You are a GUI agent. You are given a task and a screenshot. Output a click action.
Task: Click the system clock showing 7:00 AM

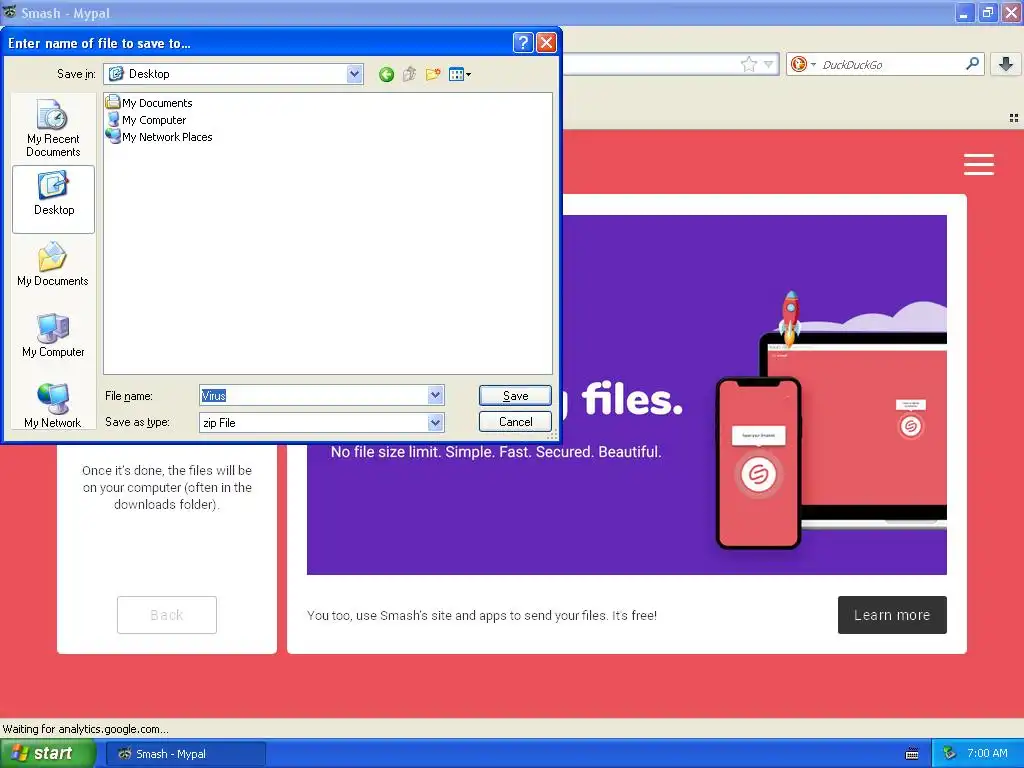click(x=987, y=753)
